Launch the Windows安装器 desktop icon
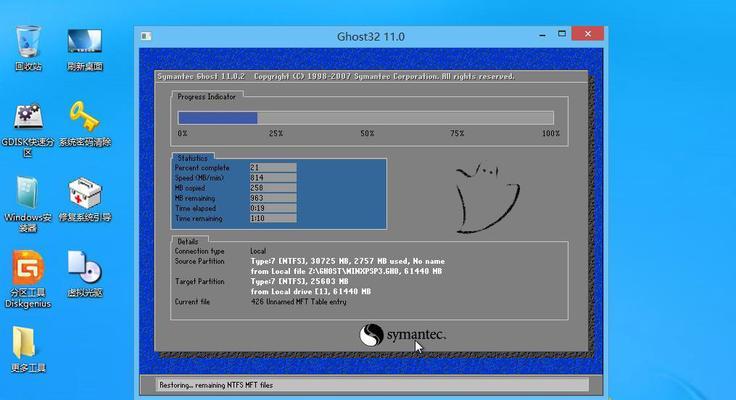 coord(28,205)
